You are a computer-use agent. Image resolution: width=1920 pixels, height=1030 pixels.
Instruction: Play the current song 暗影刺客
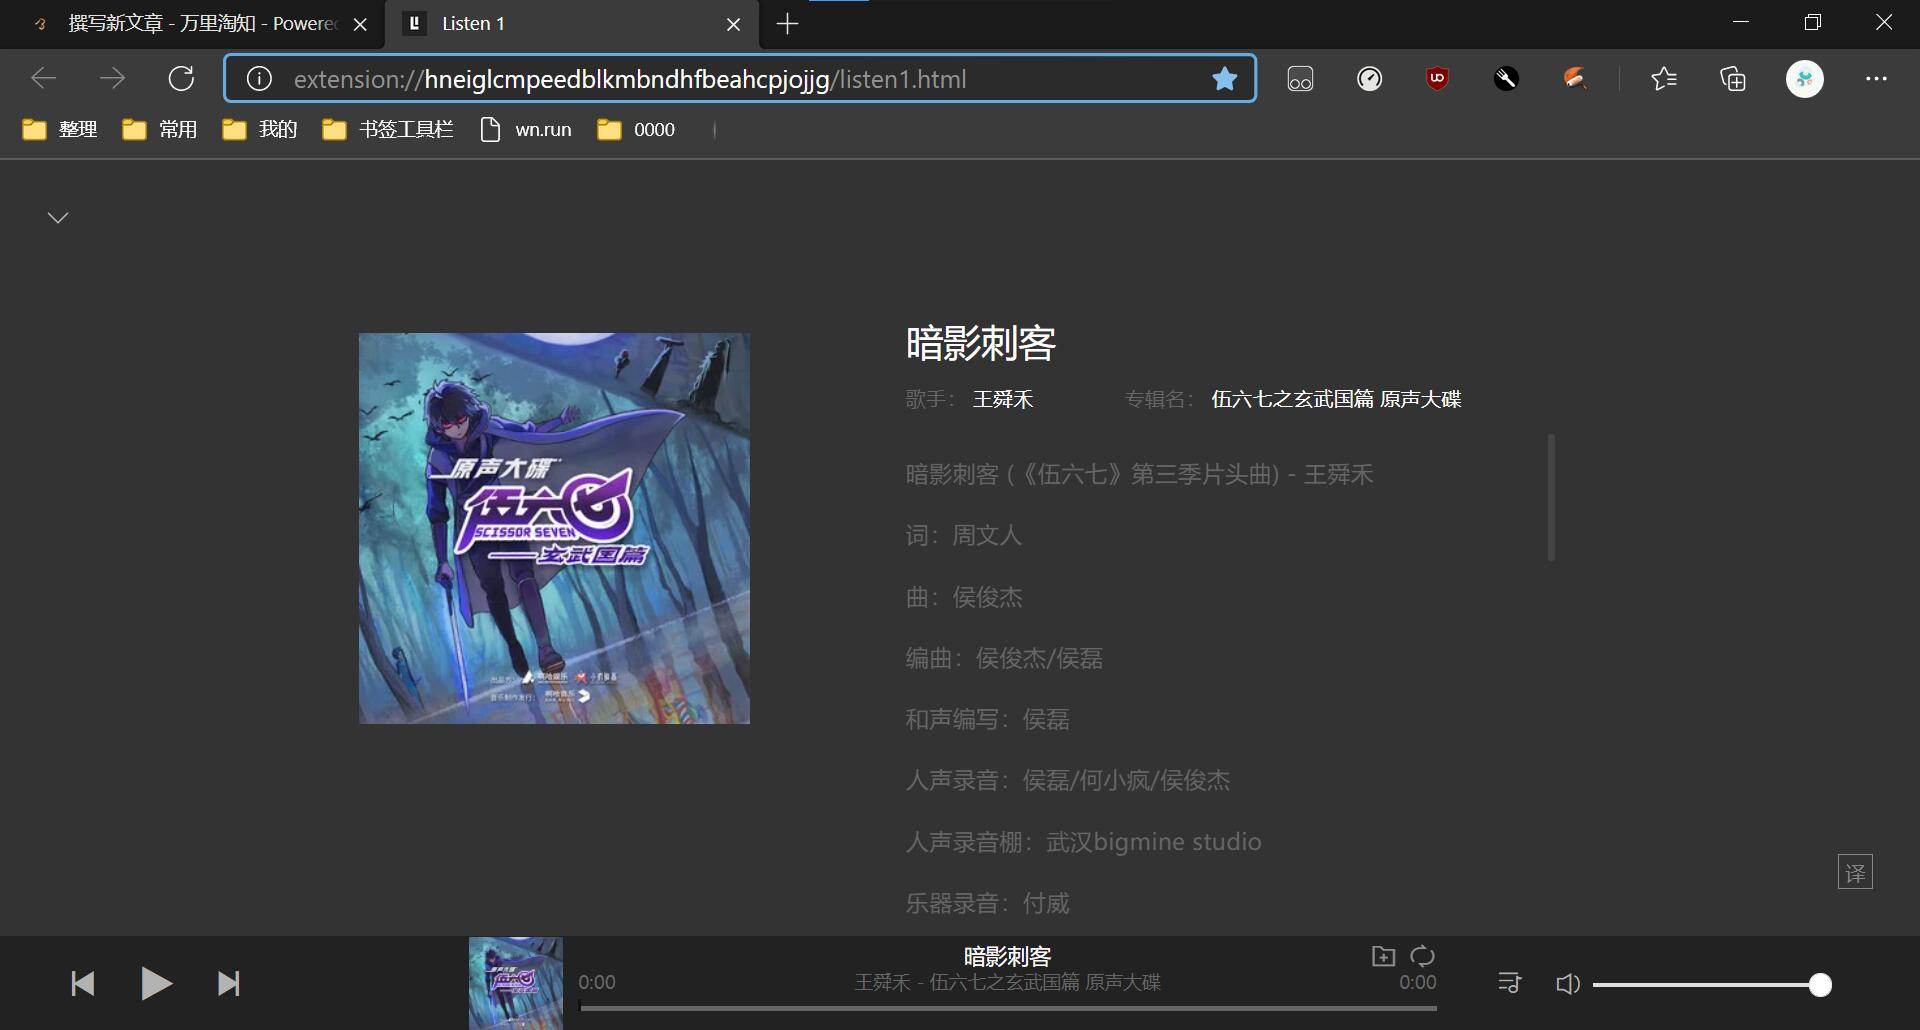click(x=157, y=984)
